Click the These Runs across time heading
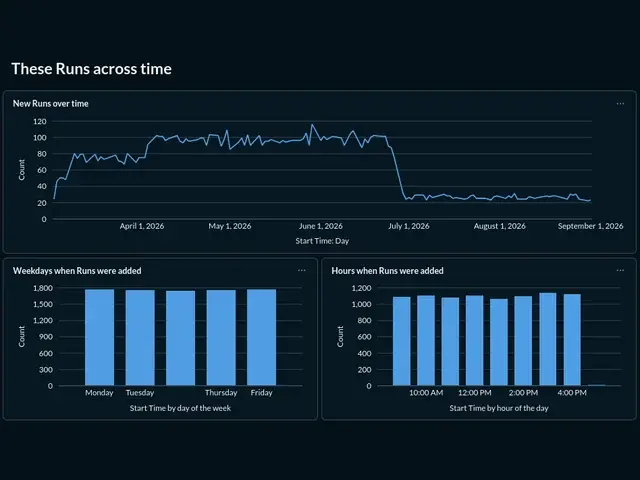Image resolution: width=640 pixels, height=480 pixels. point(91,69)
